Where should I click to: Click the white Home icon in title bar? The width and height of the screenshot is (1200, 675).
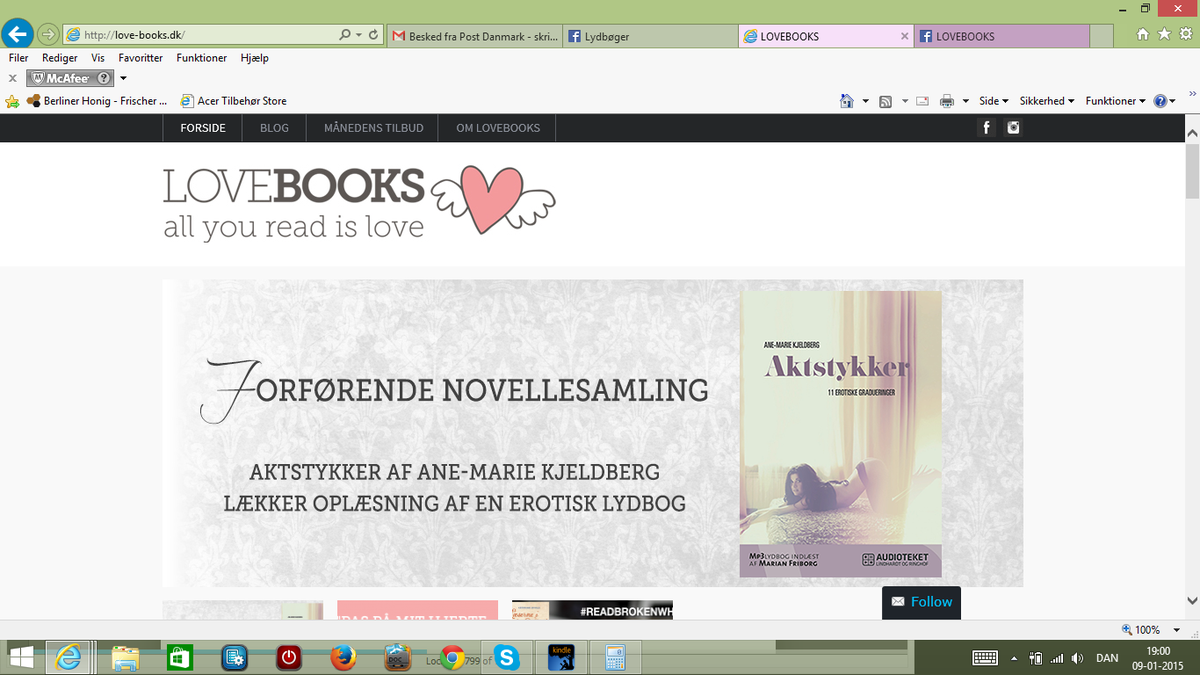(1143, 34)
